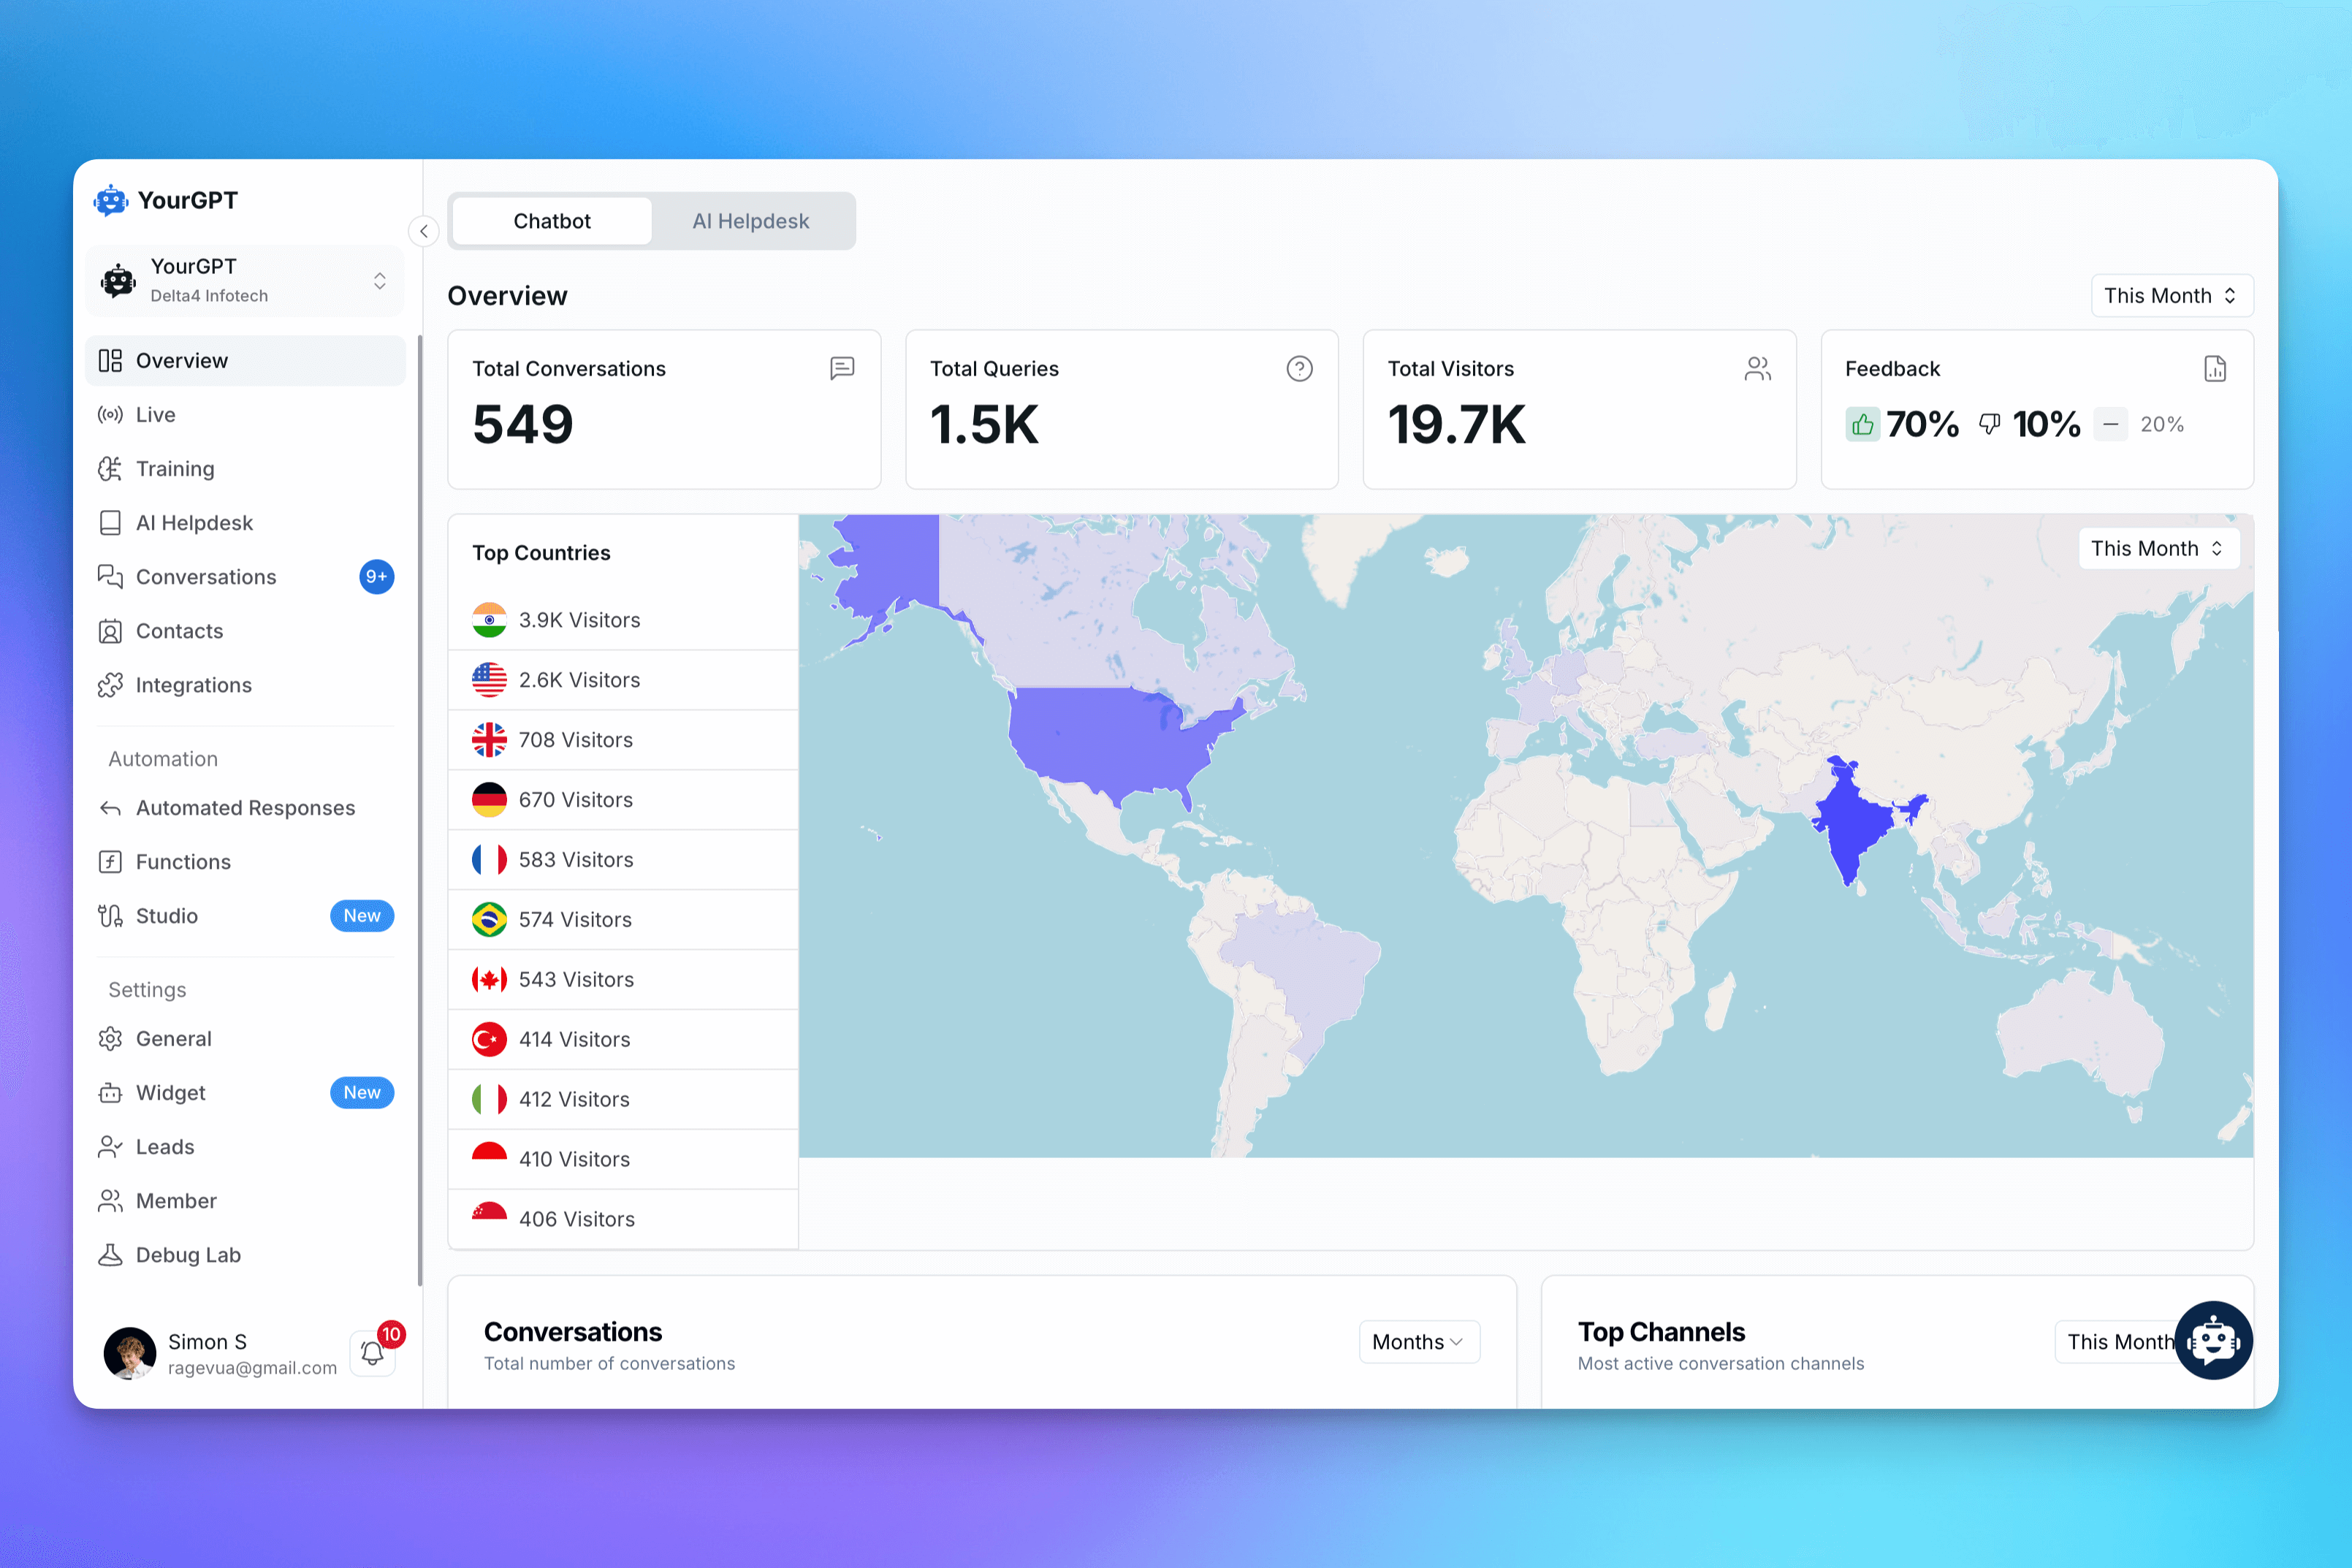This screenshot has width=2352, height=1568.
Task: Open the Training section icon
Action: click(x=111, y=468)
